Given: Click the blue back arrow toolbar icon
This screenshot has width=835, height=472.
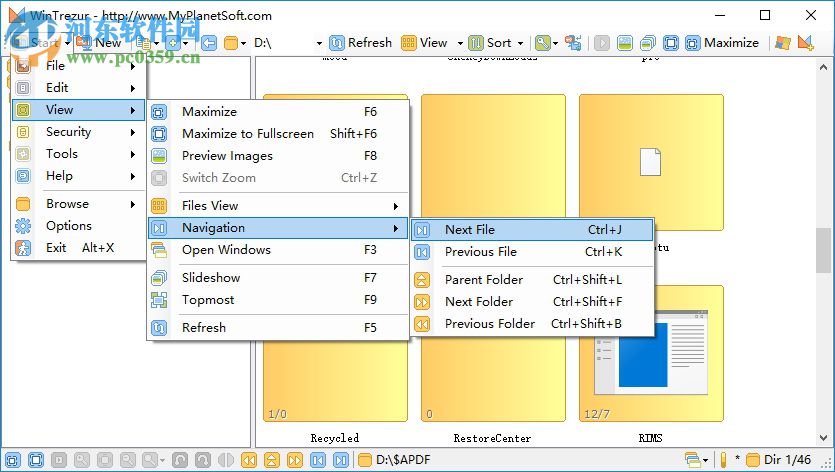Looking at the screenshot, I should tap(209, 43).
